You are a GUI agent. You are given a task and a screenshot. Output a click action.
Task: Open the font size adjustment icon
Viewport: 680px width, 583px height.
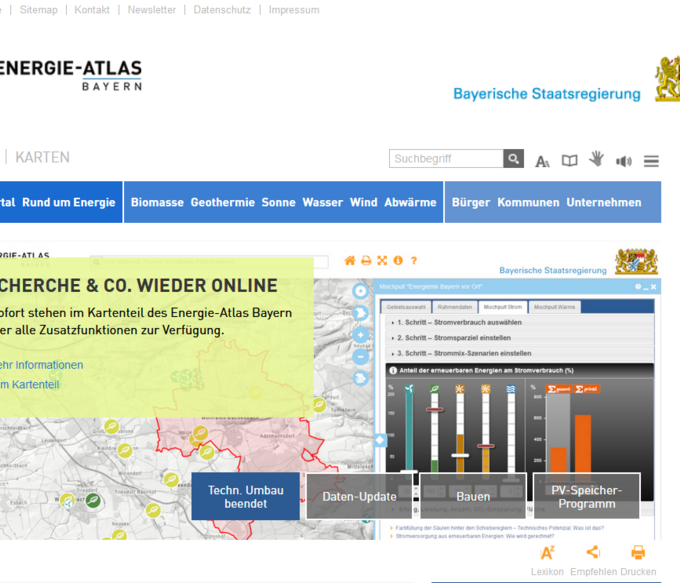[542, 161]
